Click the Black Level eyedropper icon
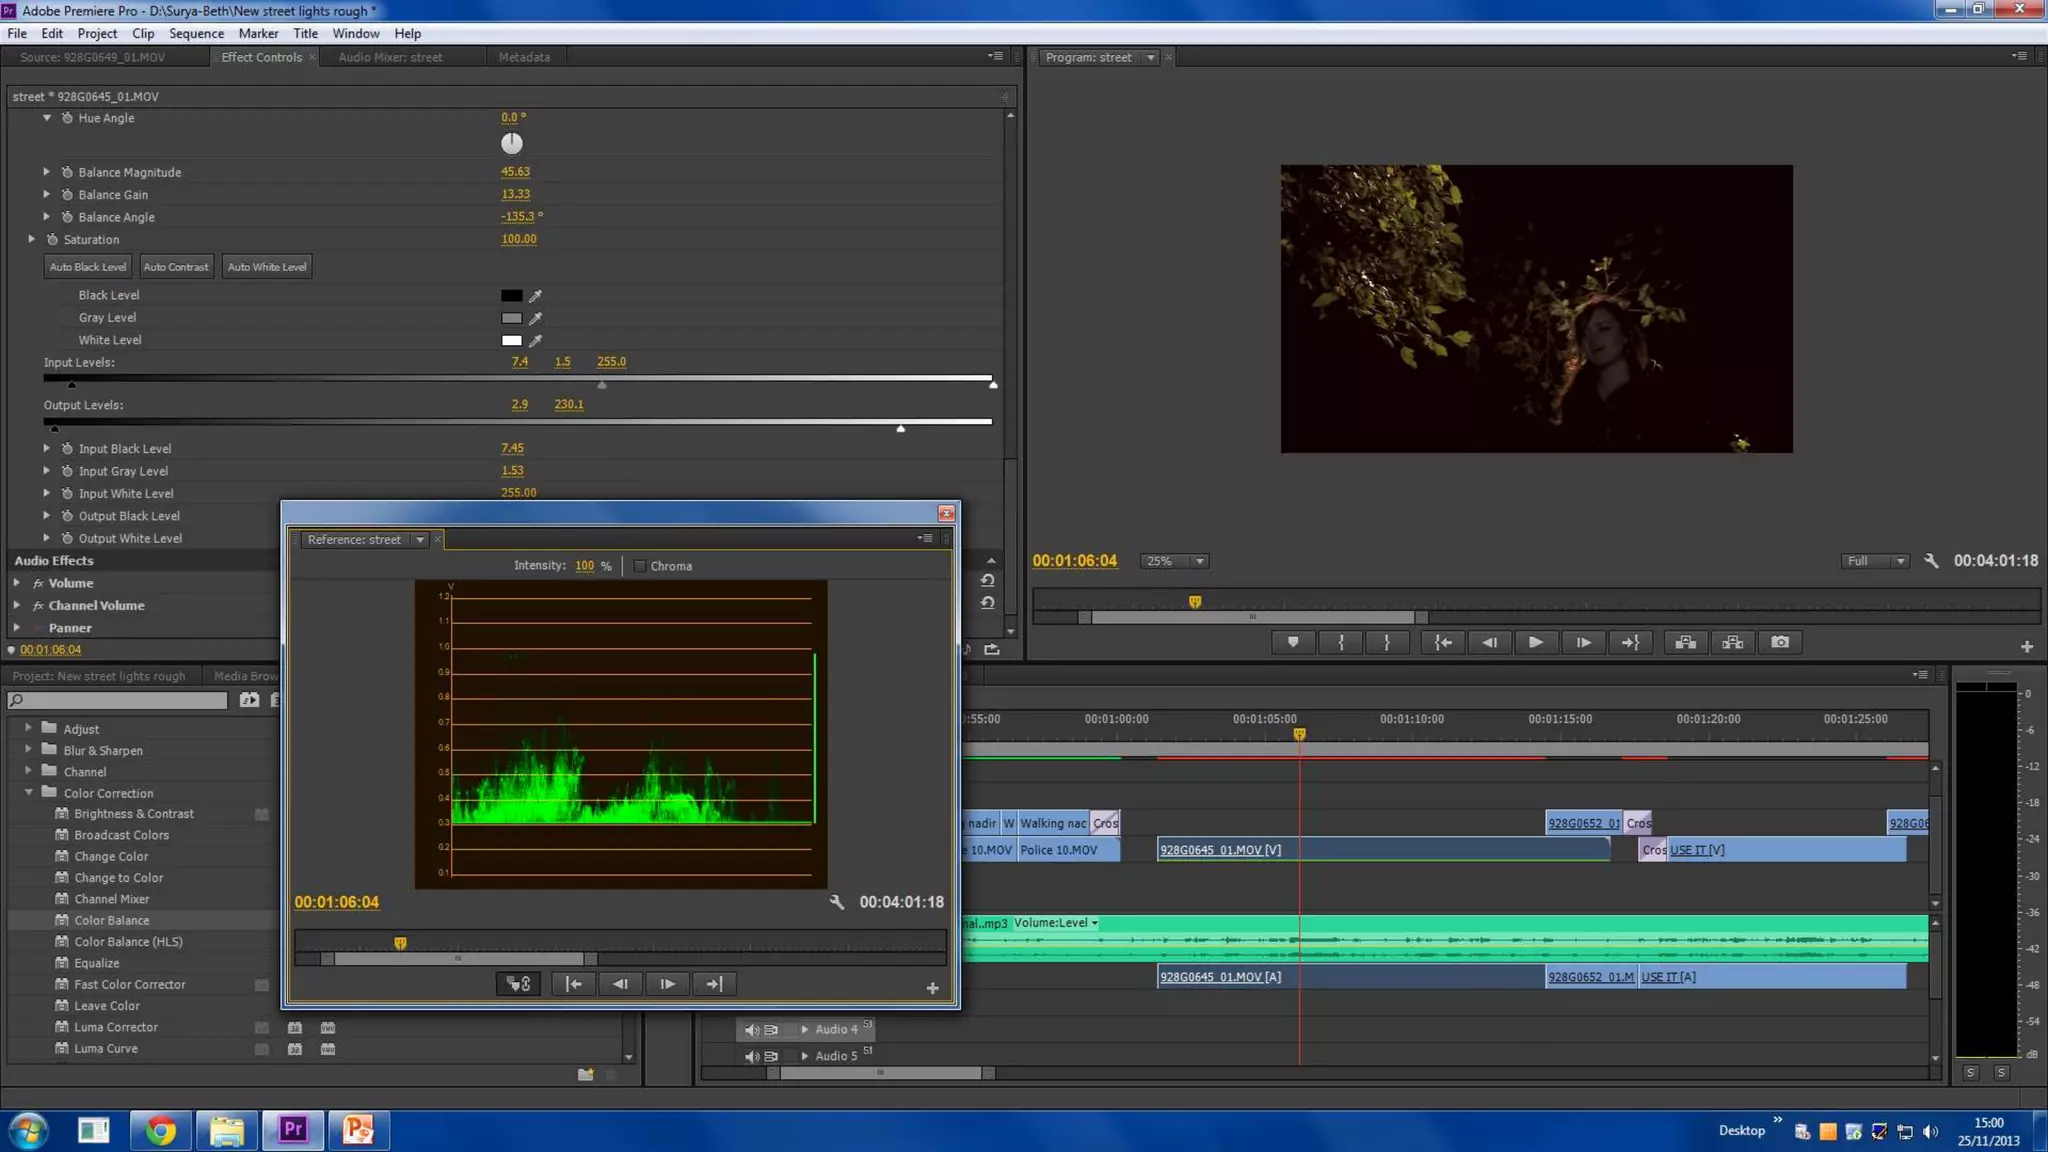 point(536,296)
